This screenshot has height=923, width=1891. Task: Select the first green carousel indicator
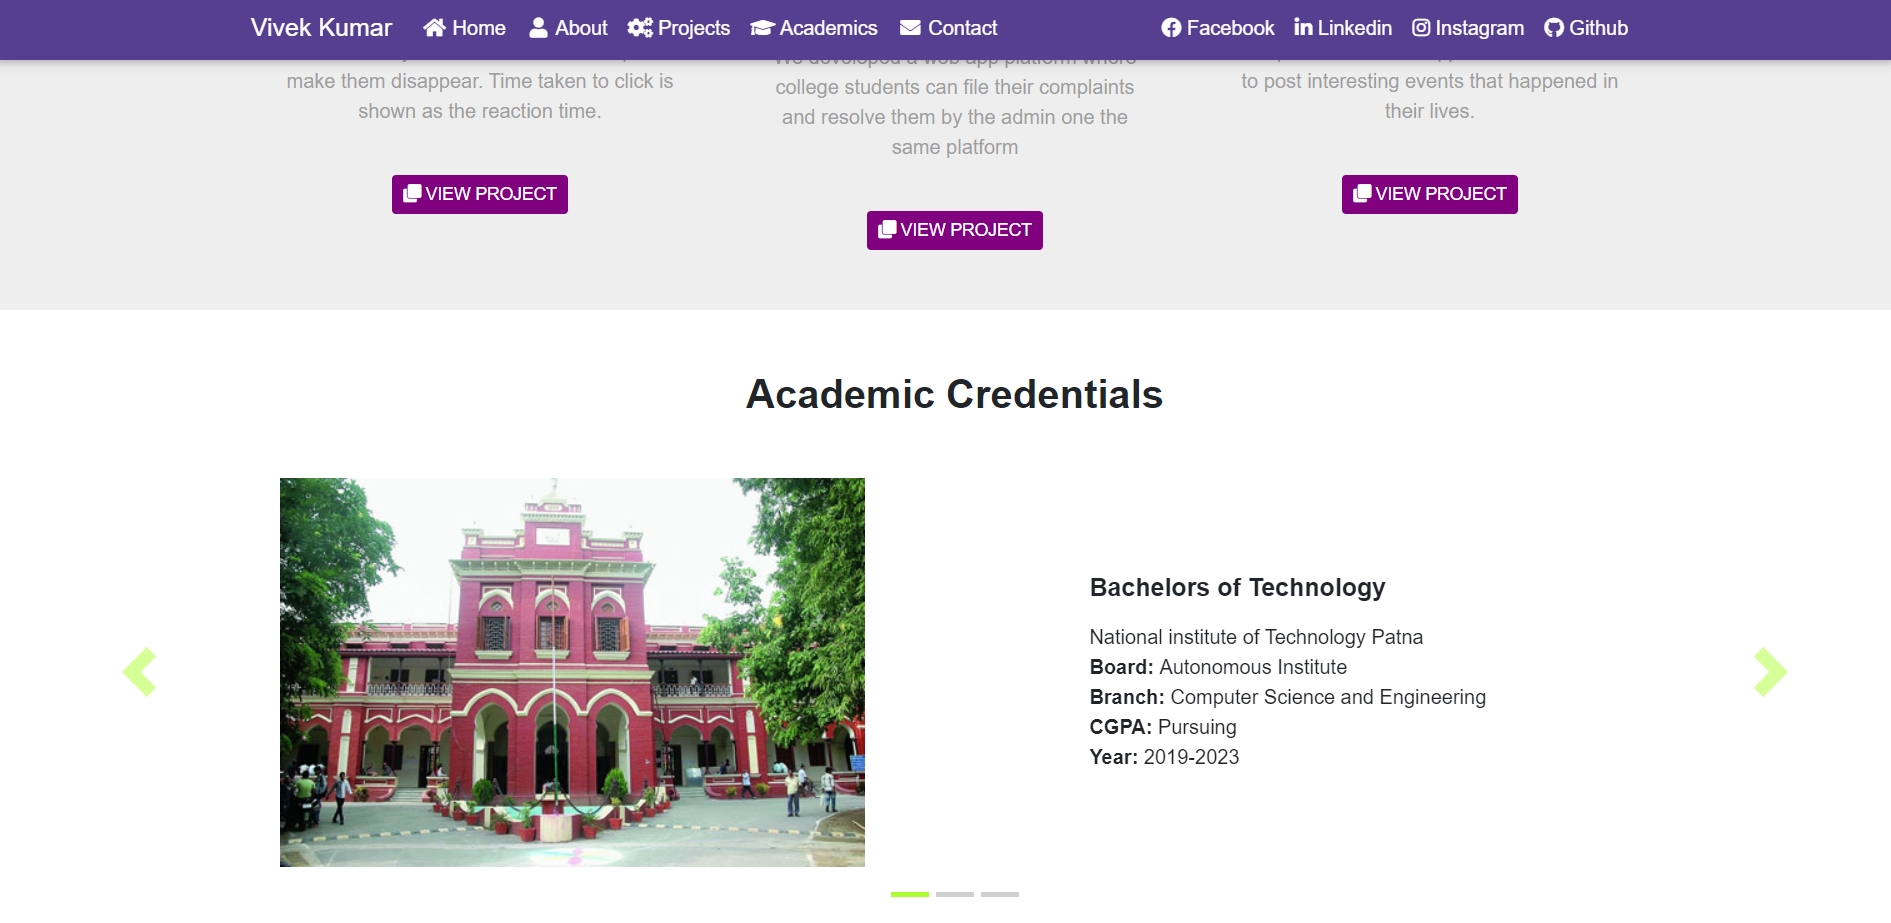(x=910, y=894)
